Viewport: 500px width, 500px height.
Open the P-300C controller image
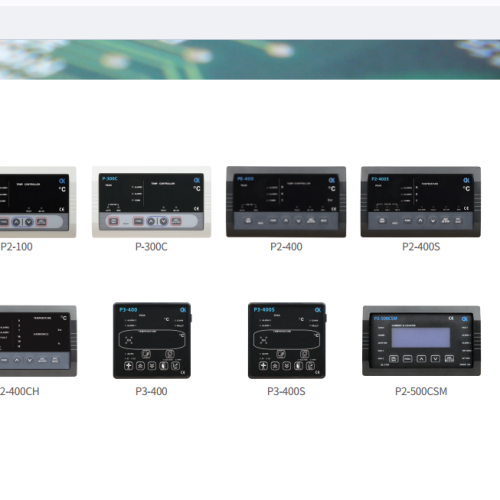[x=151, y=202]
